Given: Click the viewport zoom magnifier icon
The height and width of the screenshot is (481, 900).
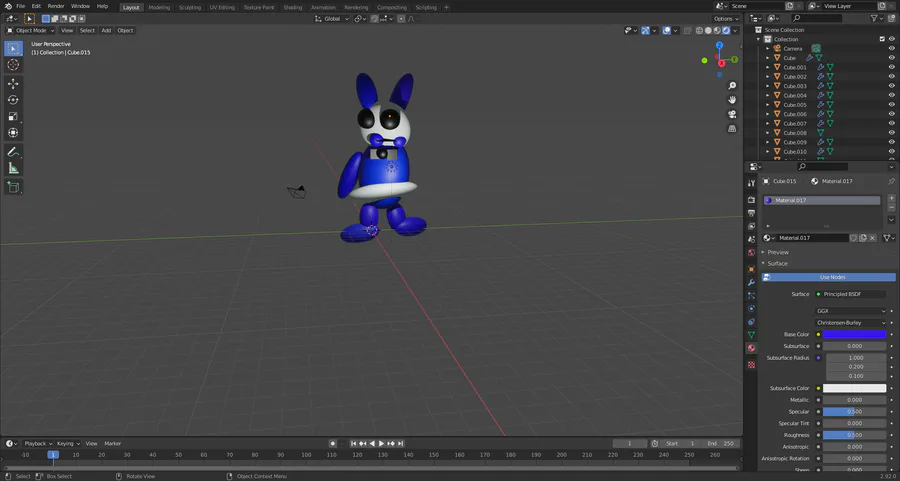Looking at the screenshot, I should coord(732,86).
